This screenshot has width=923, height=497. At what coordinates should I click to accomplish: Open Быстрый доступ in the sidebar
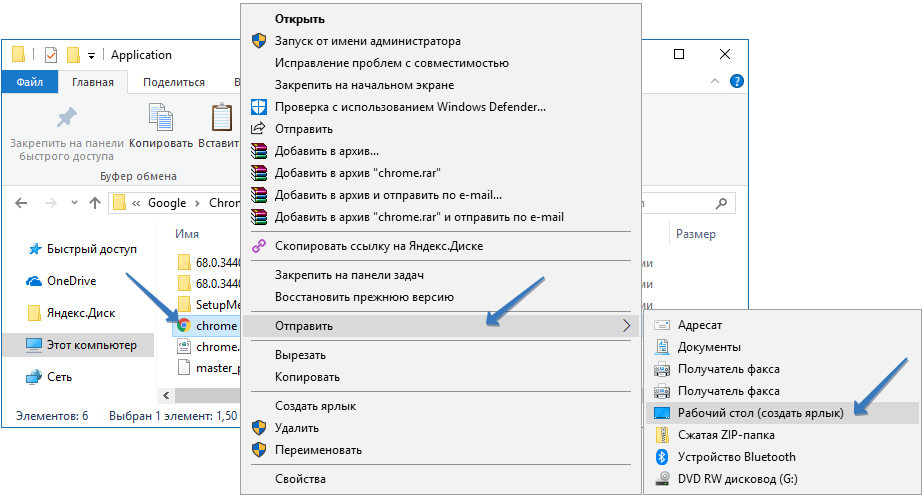(x=91, y=249)
